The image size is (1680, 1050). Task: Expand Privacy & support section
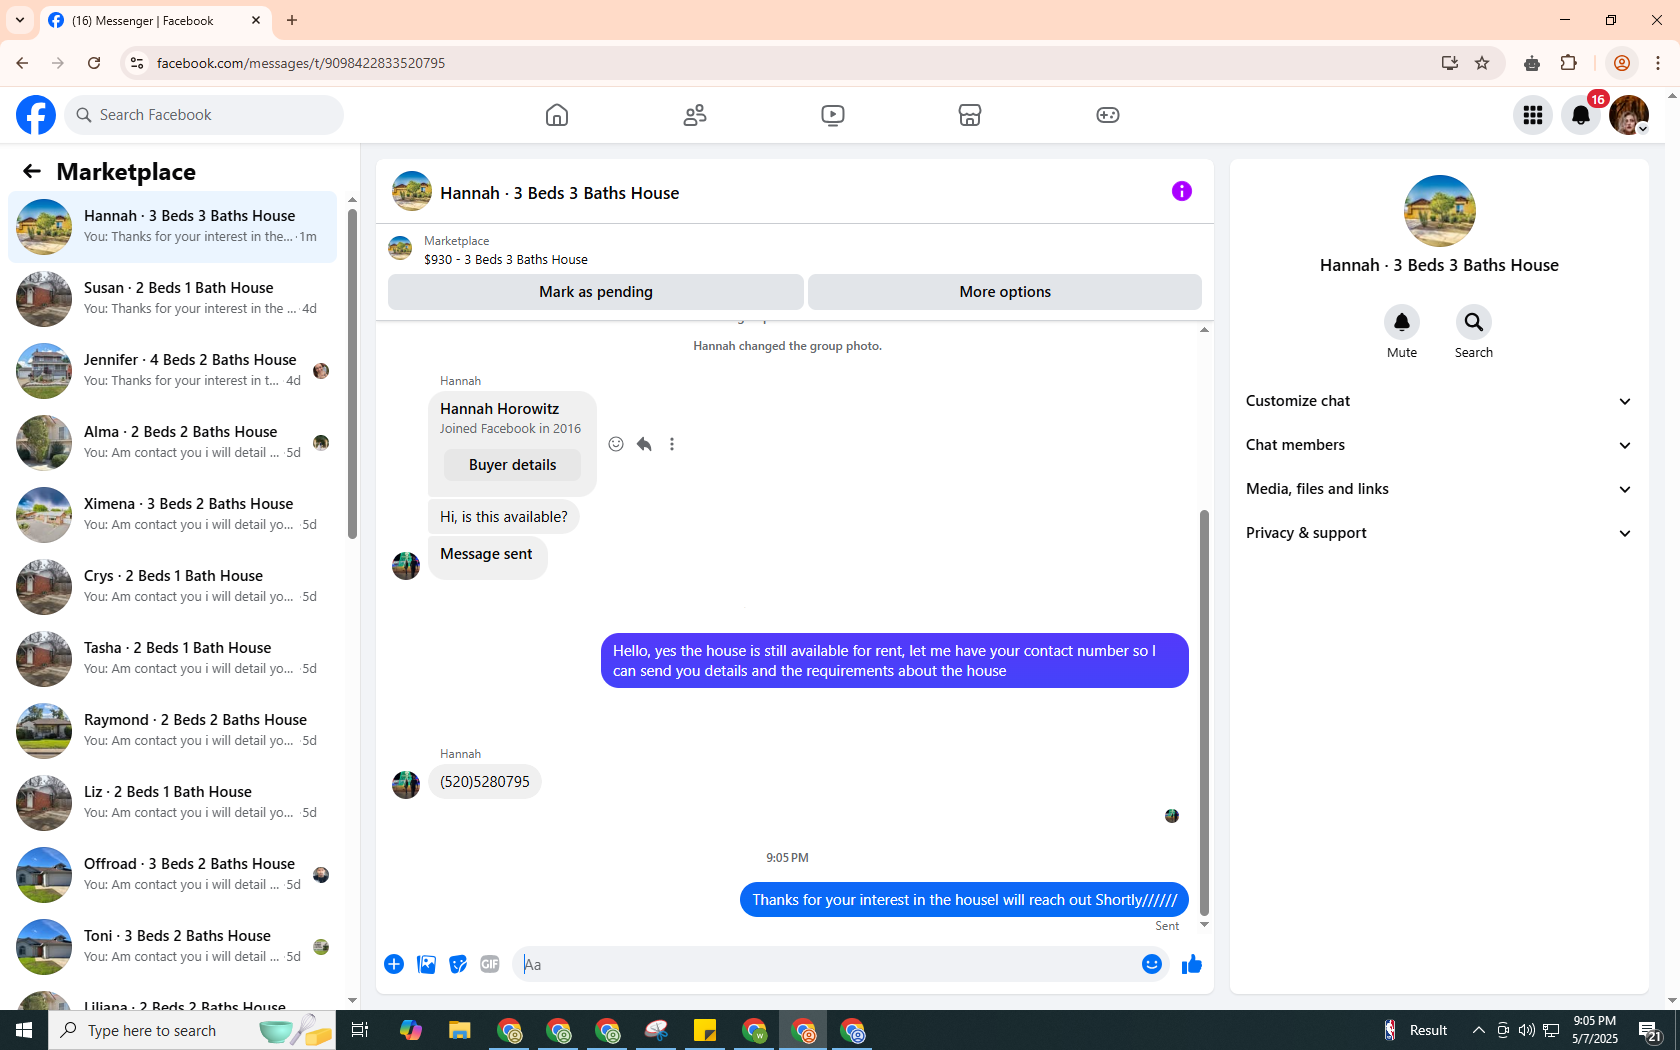pos(1439,533)
